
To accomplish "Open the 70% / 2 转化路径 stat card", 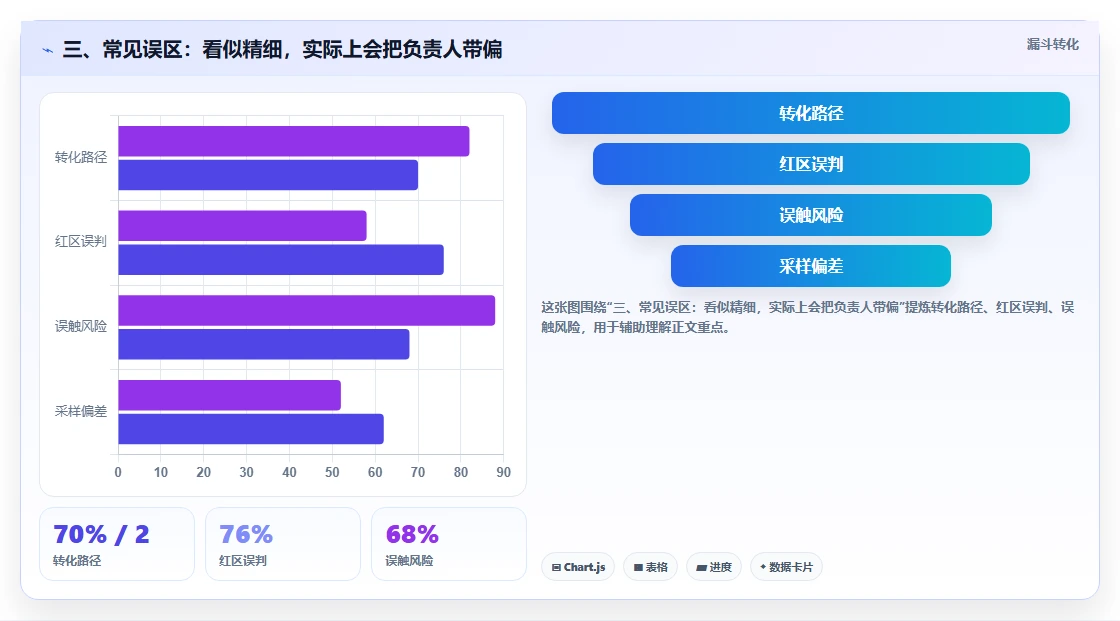I will pos(117,544).
